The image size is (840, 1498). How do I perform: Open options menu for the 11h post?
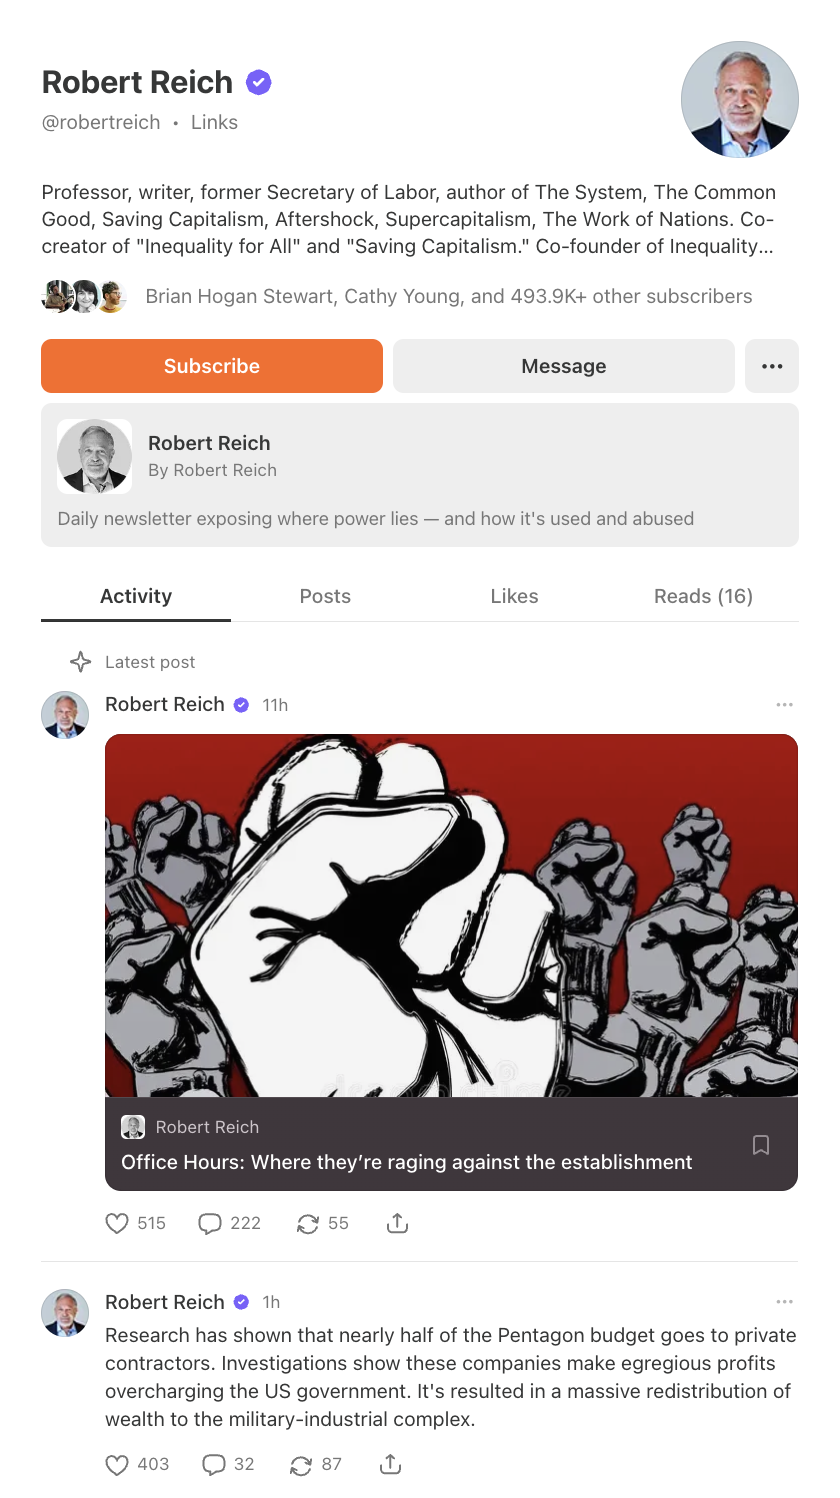tap(784, 705)
